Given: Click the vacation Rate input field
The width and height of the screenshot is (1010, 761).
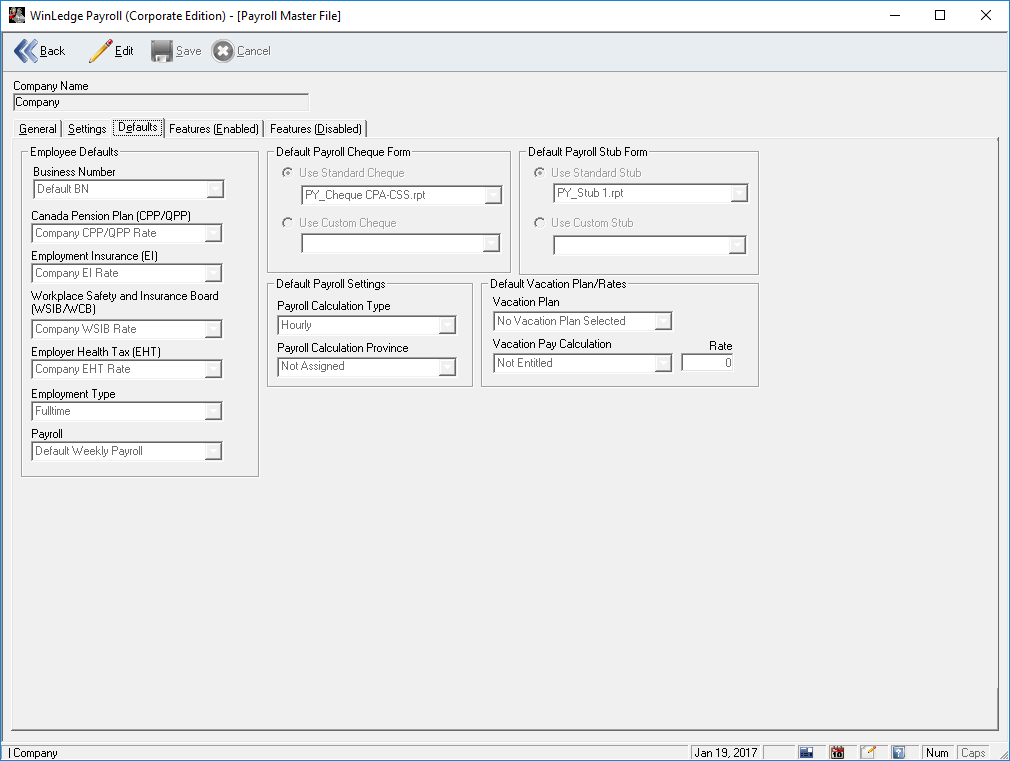Looking at the screenshot, I should (x=707, y=363).
